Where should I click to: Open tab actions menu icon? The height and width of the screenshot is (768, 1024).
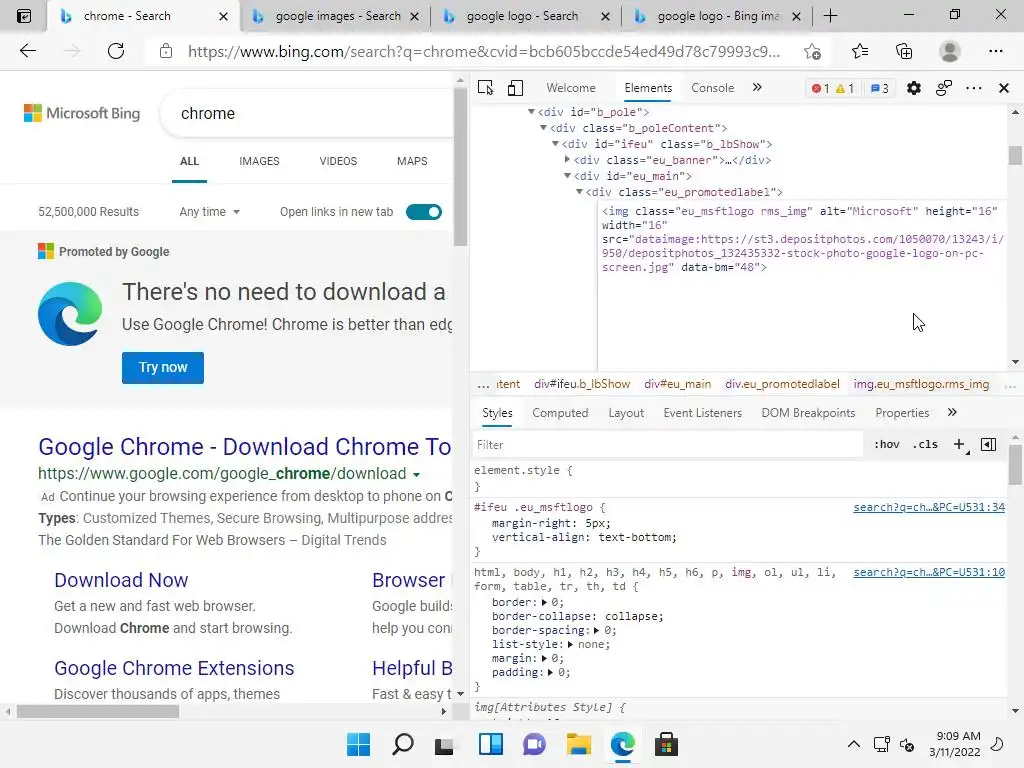(24, 16)
